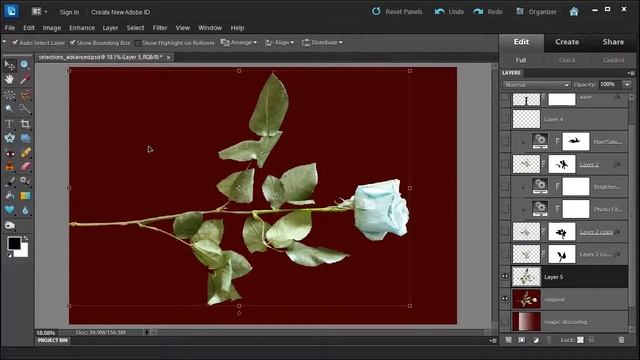The height and width of the screenshot is (360, 640).
Task: Select the Marquee selection tool
Action: (x=9, y=95)
